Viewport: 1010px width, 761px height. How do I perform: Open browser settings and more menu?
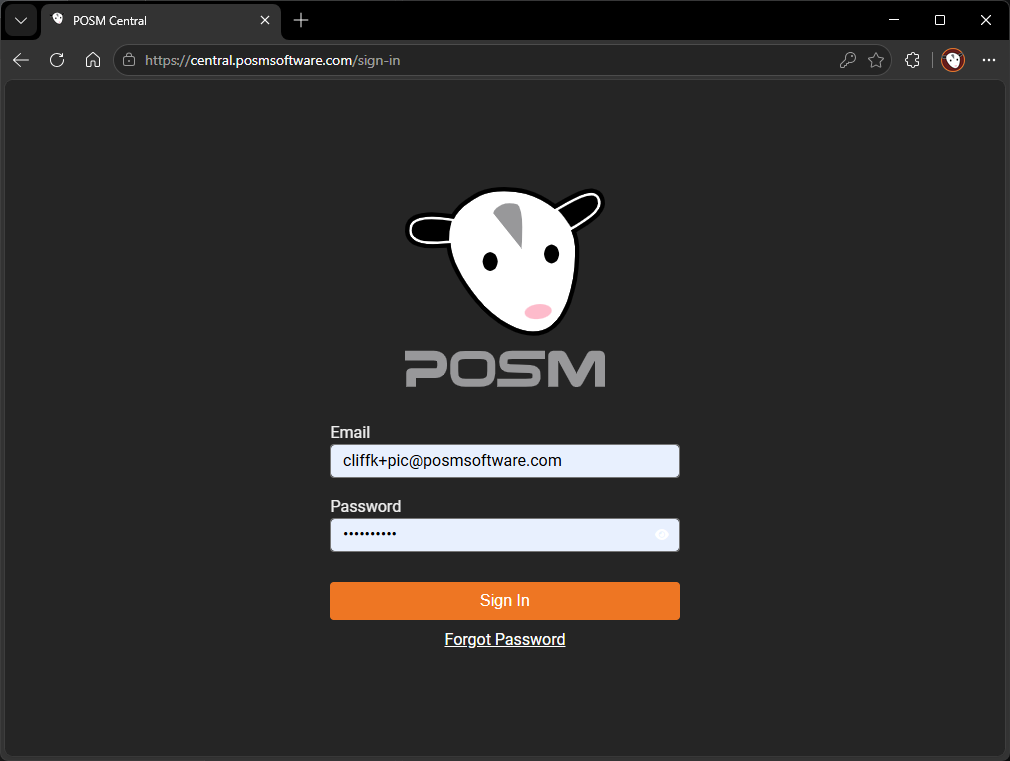[x=989, y=61]
